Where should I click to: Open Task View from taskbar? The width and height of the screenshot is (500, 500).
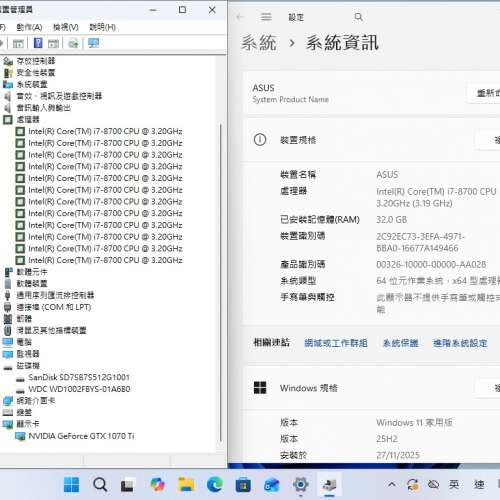click(x=127, y=485)
